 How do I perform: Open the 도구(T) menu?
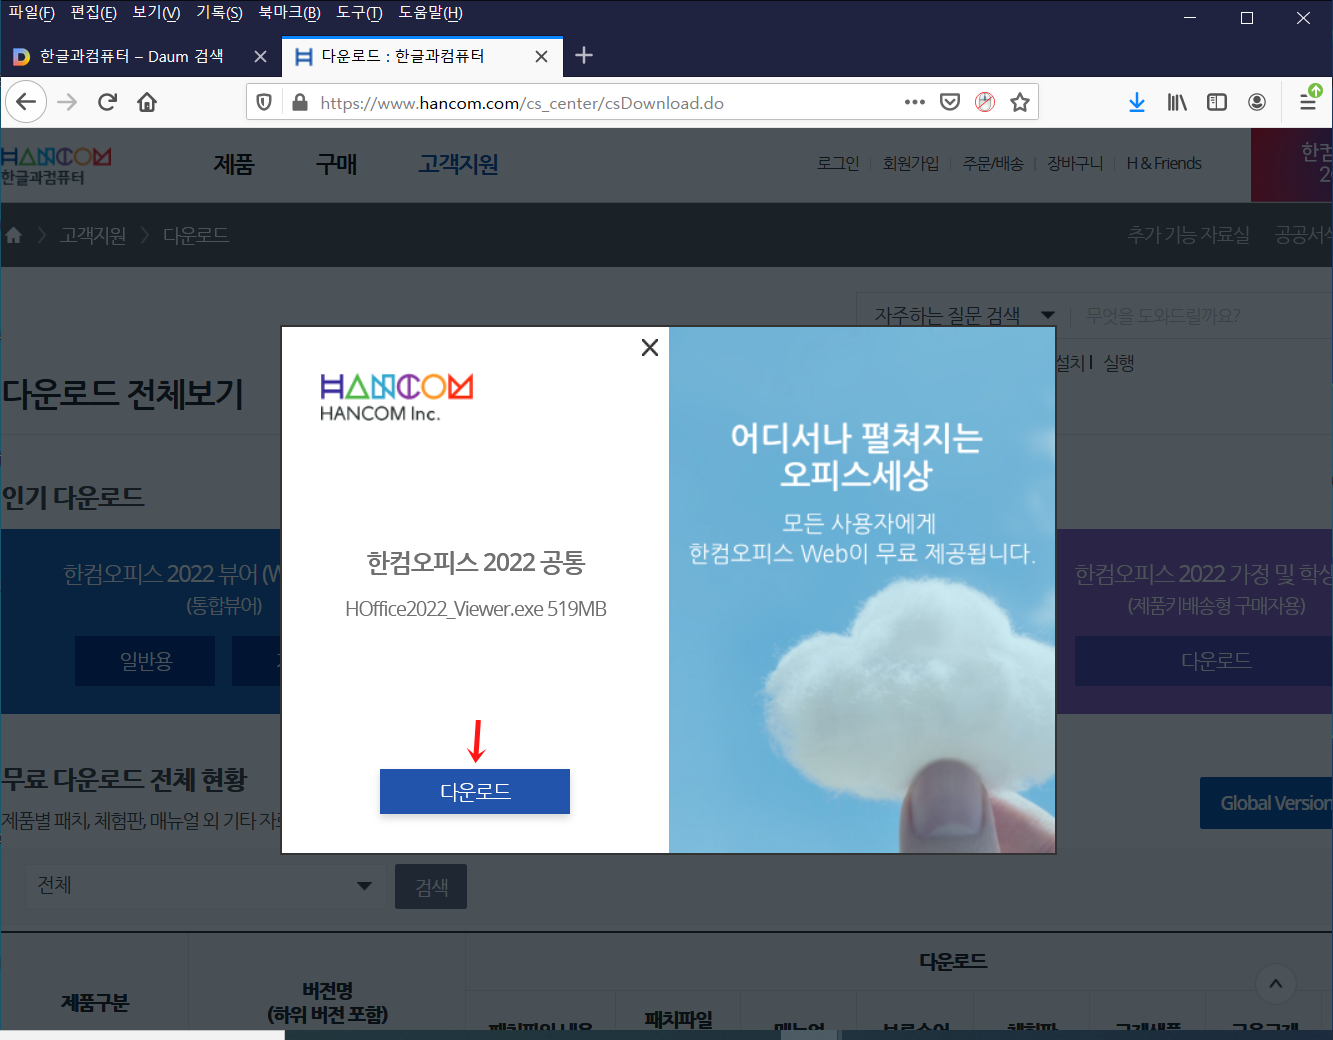(359, 13)
